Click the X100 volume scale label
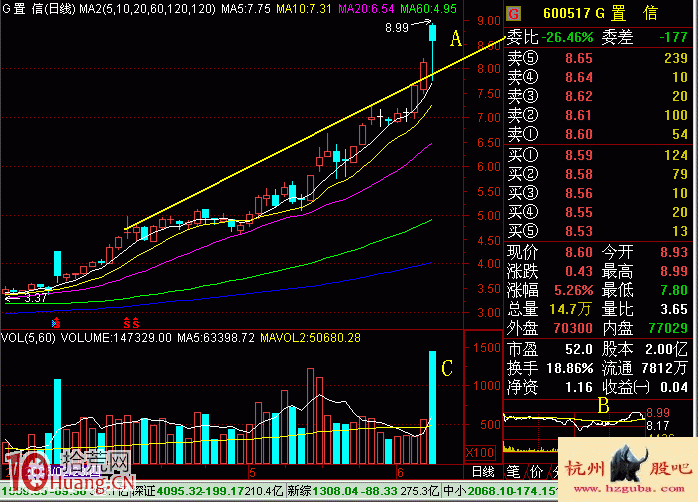 coord(480,453)
